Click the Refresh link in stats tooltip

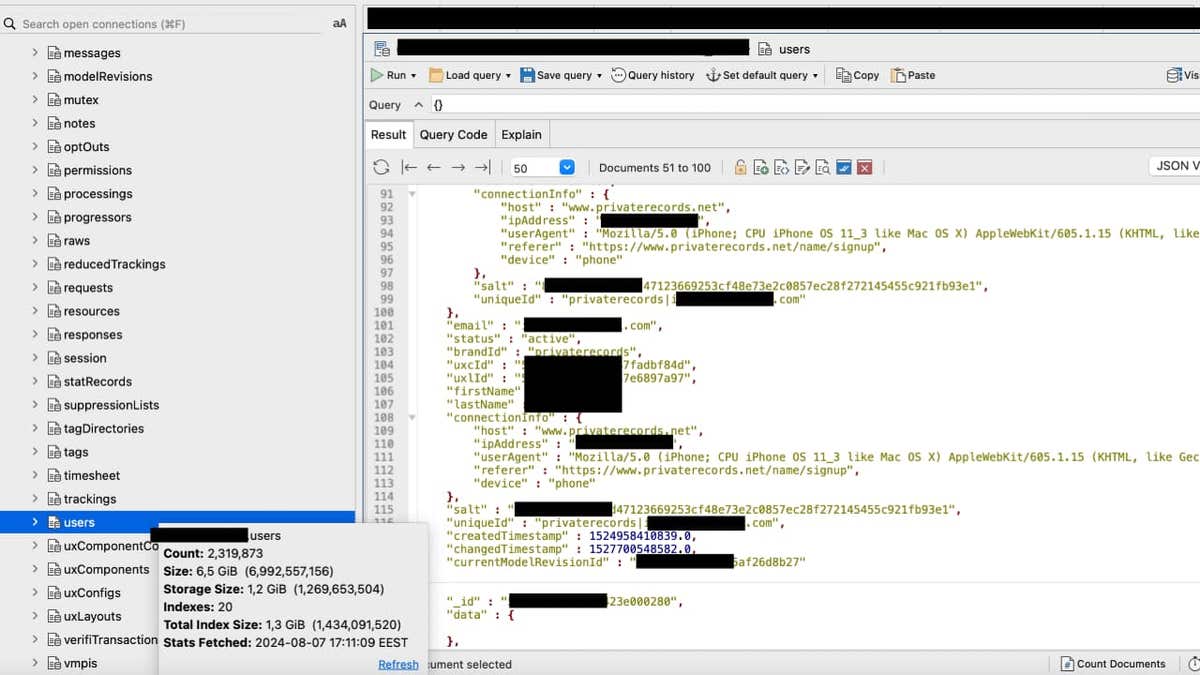click(x=398, y=664)
